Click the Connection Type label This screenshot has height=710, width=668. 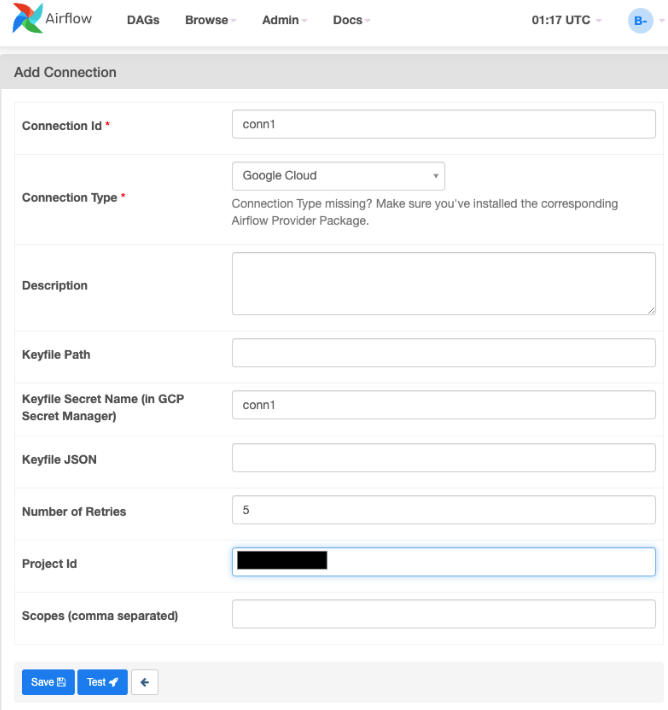point(70,197)
